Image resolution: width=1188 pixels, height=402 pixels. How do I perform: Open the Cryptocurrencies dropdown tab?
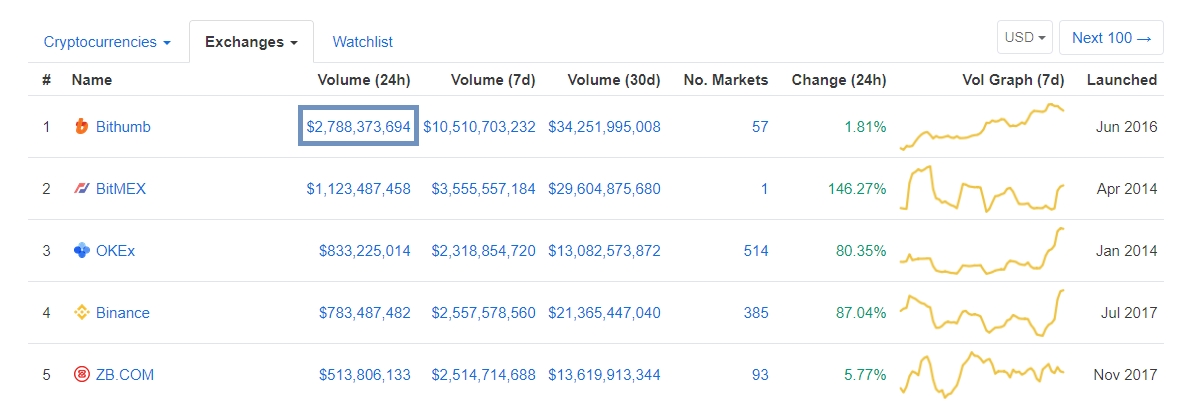(107, 42)
